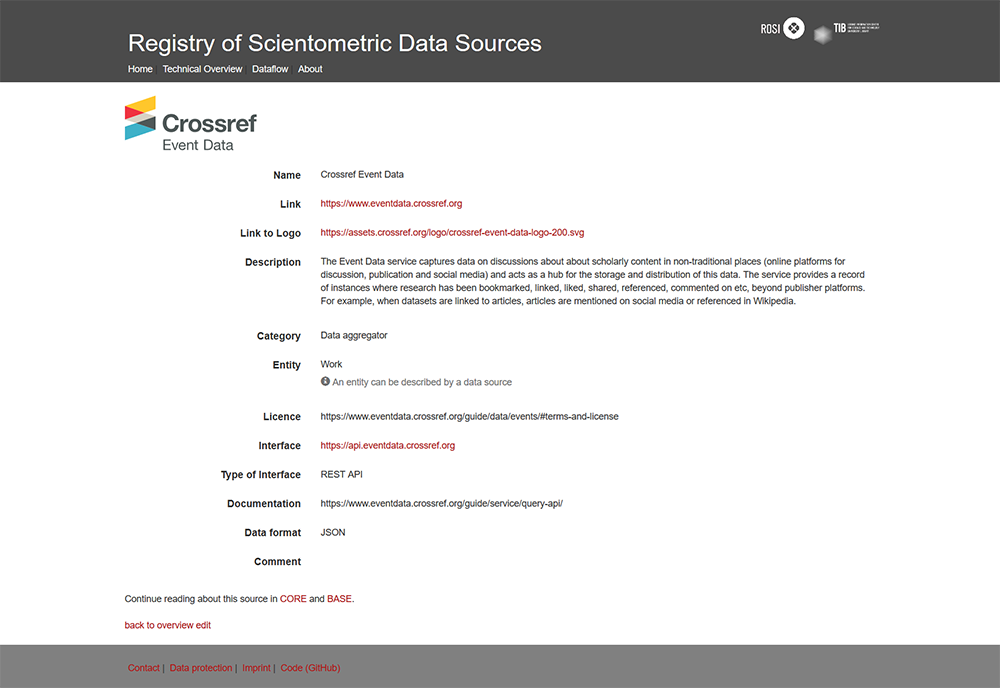
Task: Open the Imprint footer link
Action: (256, 668)
